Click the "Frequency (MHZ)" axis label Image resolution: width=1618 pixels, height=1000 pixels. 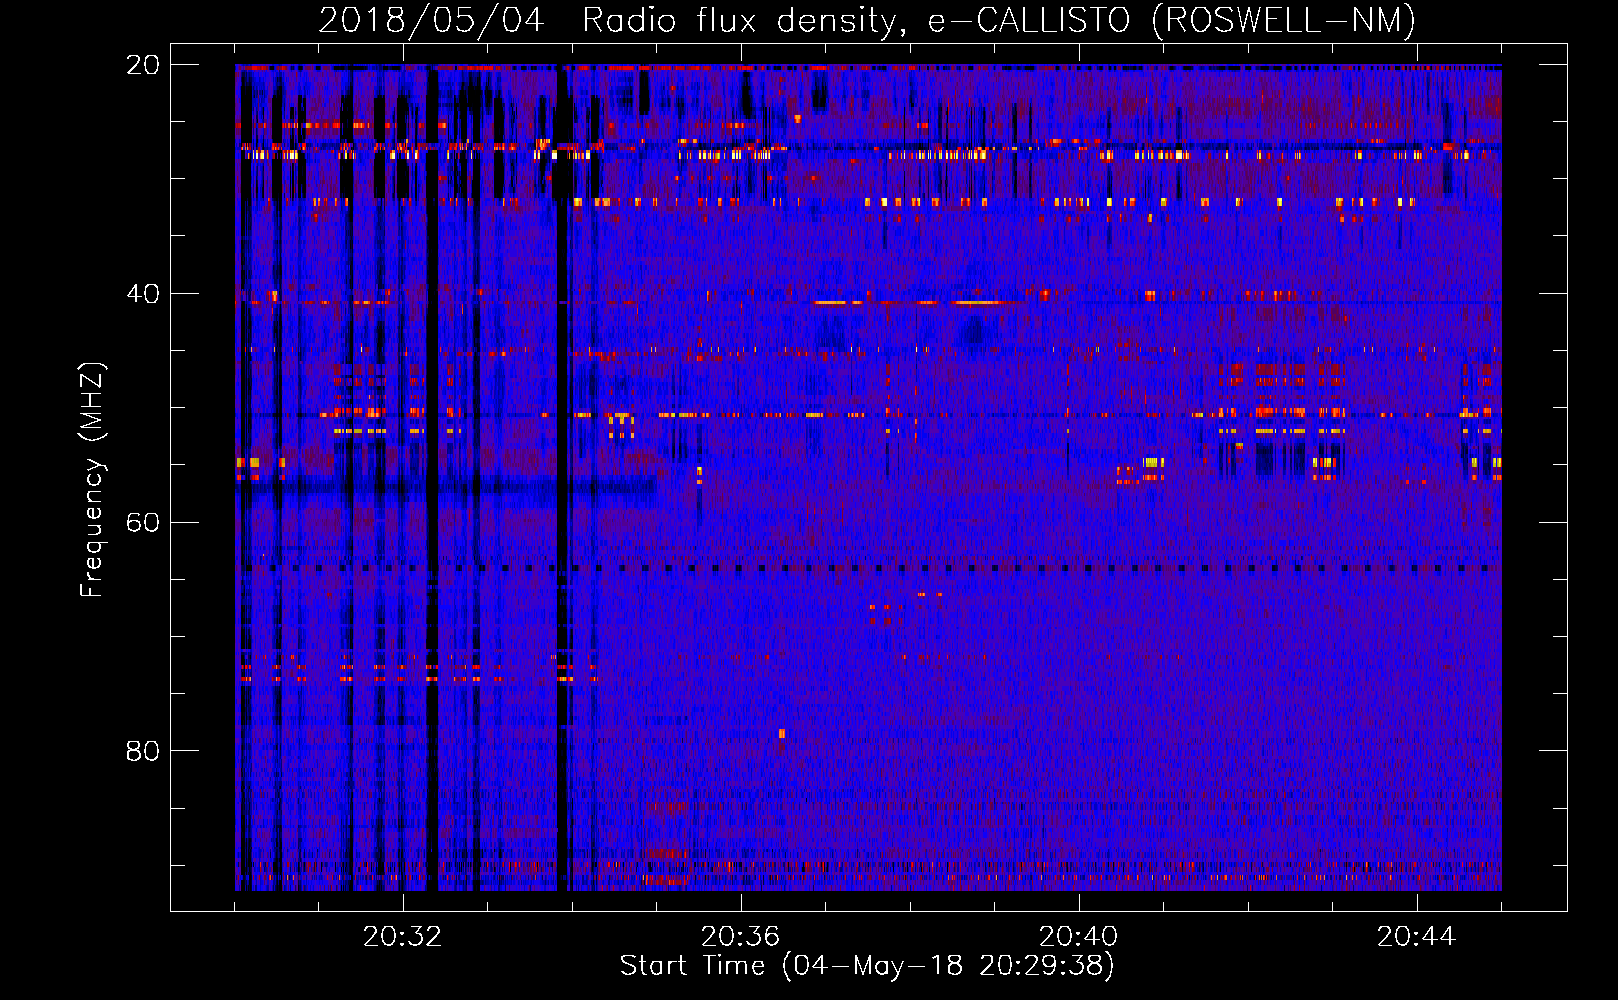pos(92,480)
